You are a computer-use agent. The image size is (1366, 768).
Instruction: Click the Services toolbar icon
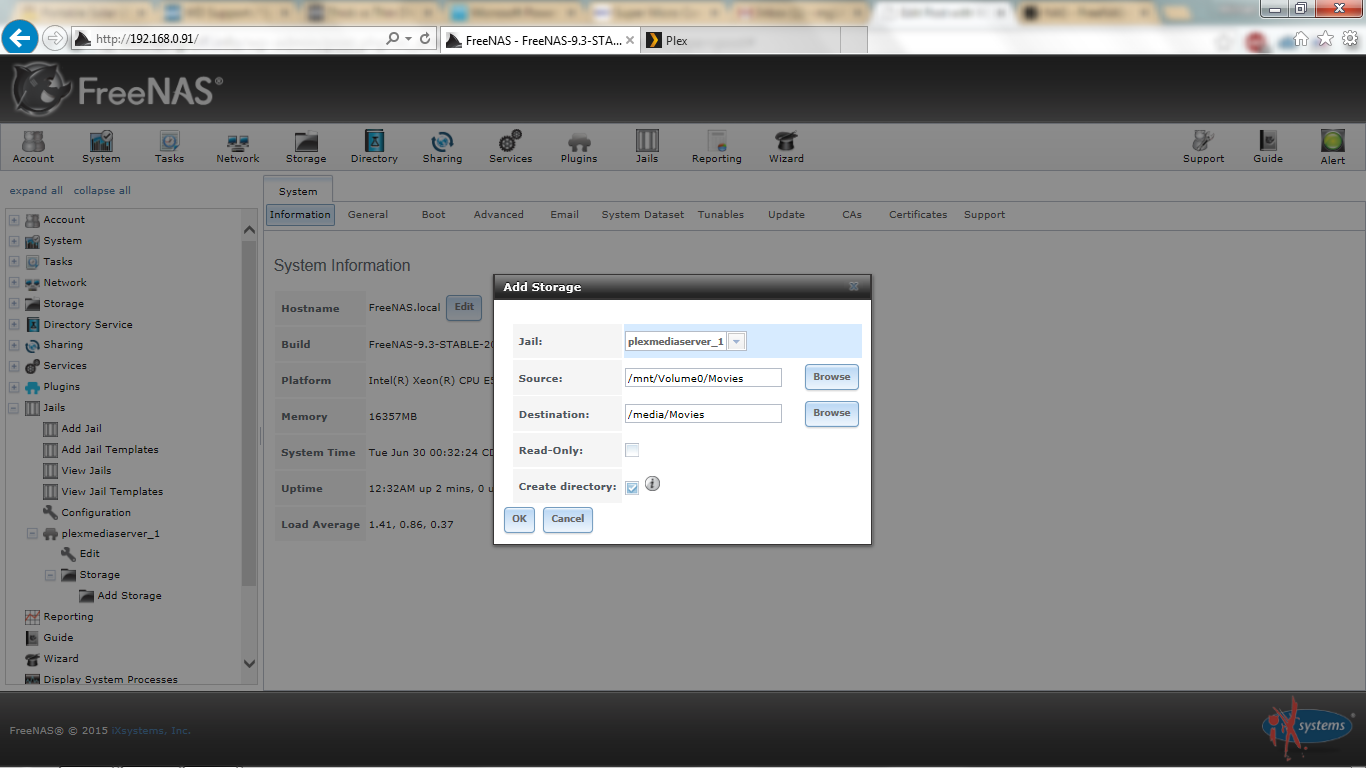510,146
